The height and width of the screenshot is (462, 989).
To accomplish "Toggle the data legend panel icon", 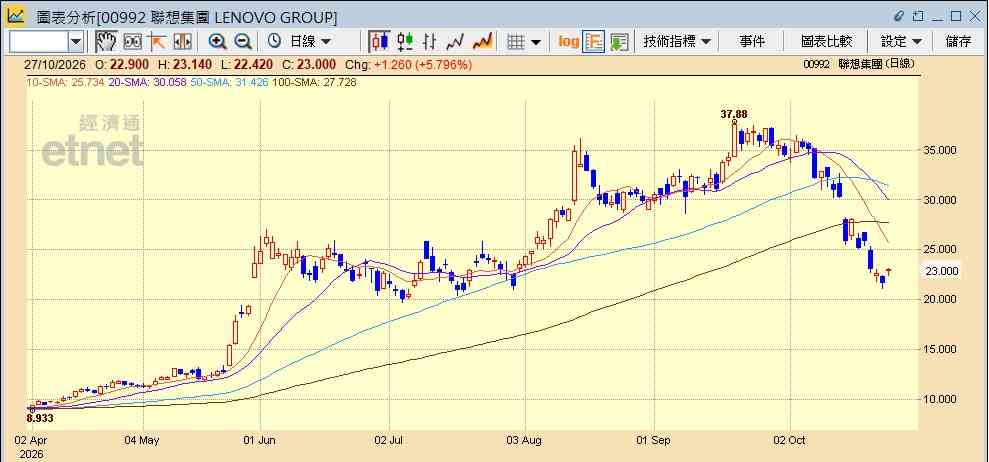I will (594, 42).
